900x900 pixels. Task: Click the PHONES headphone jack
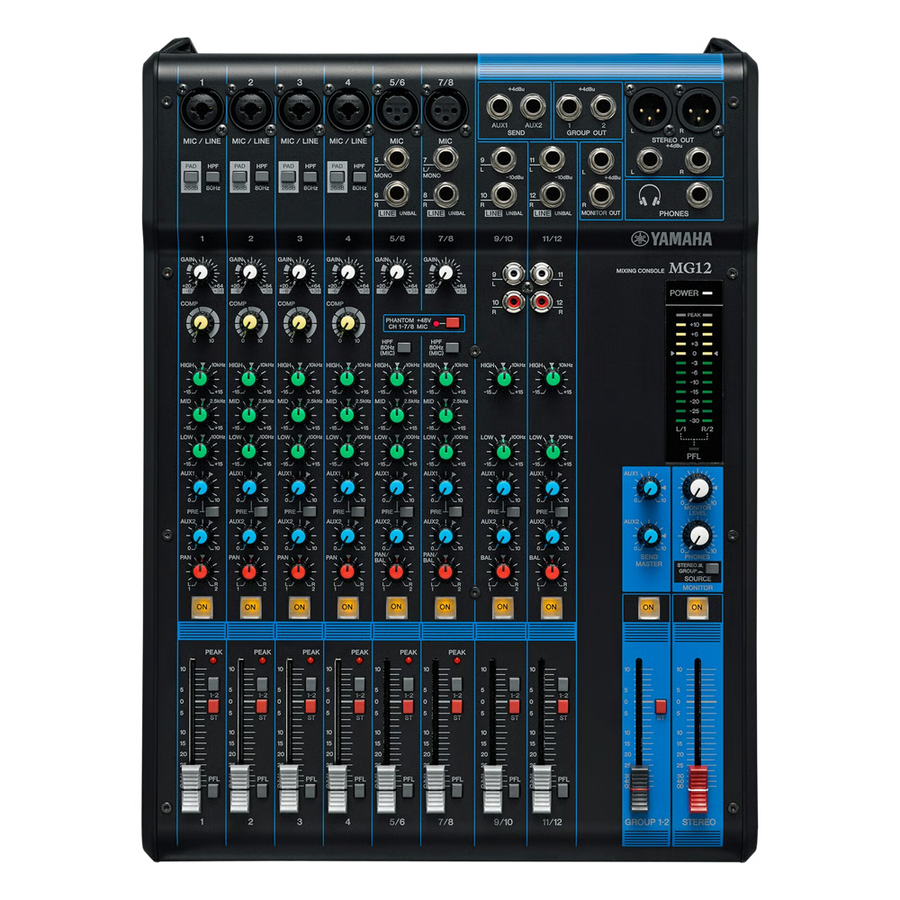[699, 195]
